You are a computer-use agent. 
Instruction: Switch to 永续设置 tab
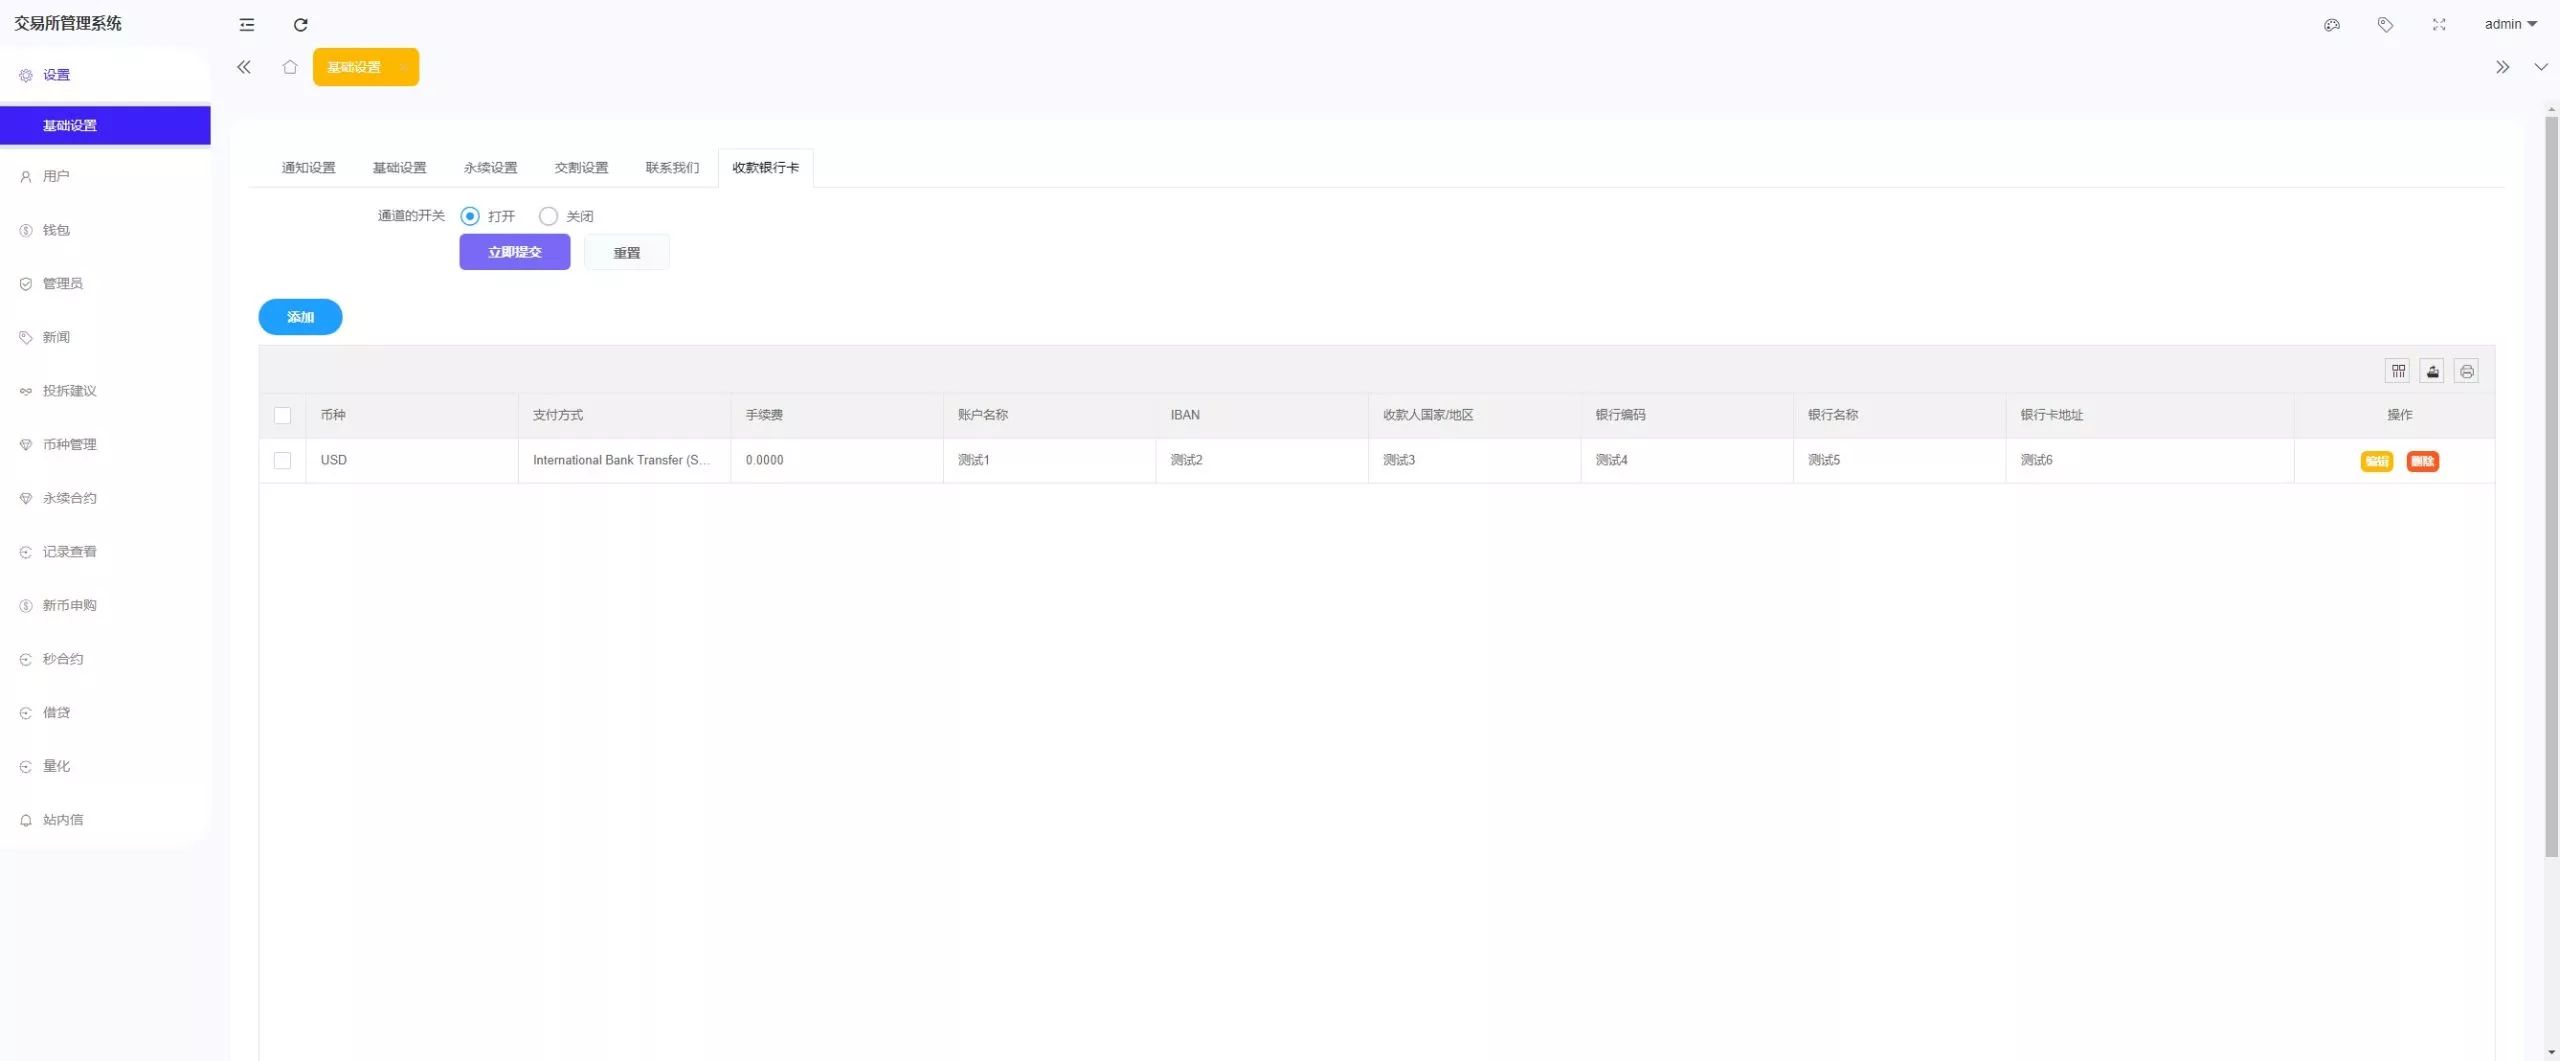(490, 168)
